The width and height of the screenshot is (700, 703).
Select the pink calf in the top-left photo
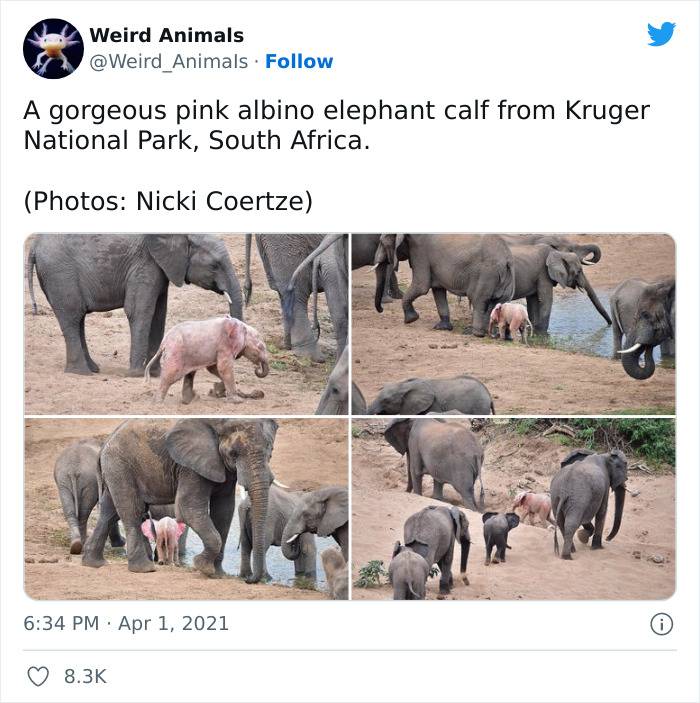click(x=207, y=359)
